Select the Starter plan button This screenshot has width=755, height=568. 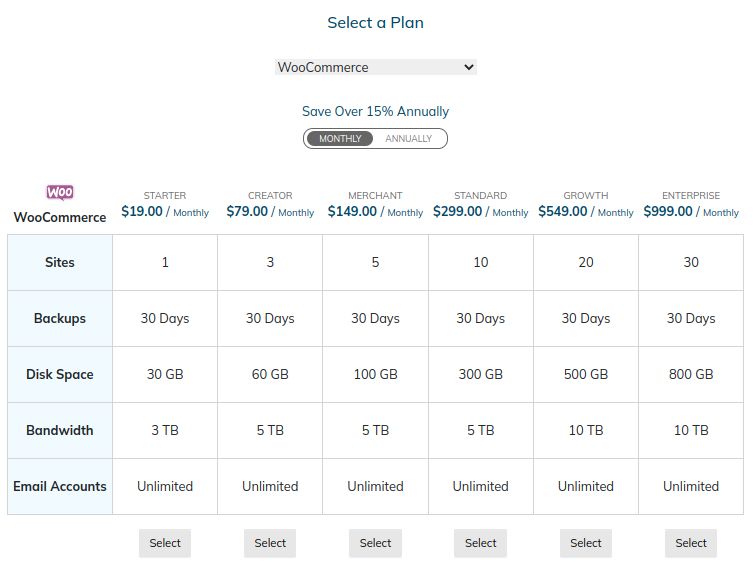[x=165, y=543]
